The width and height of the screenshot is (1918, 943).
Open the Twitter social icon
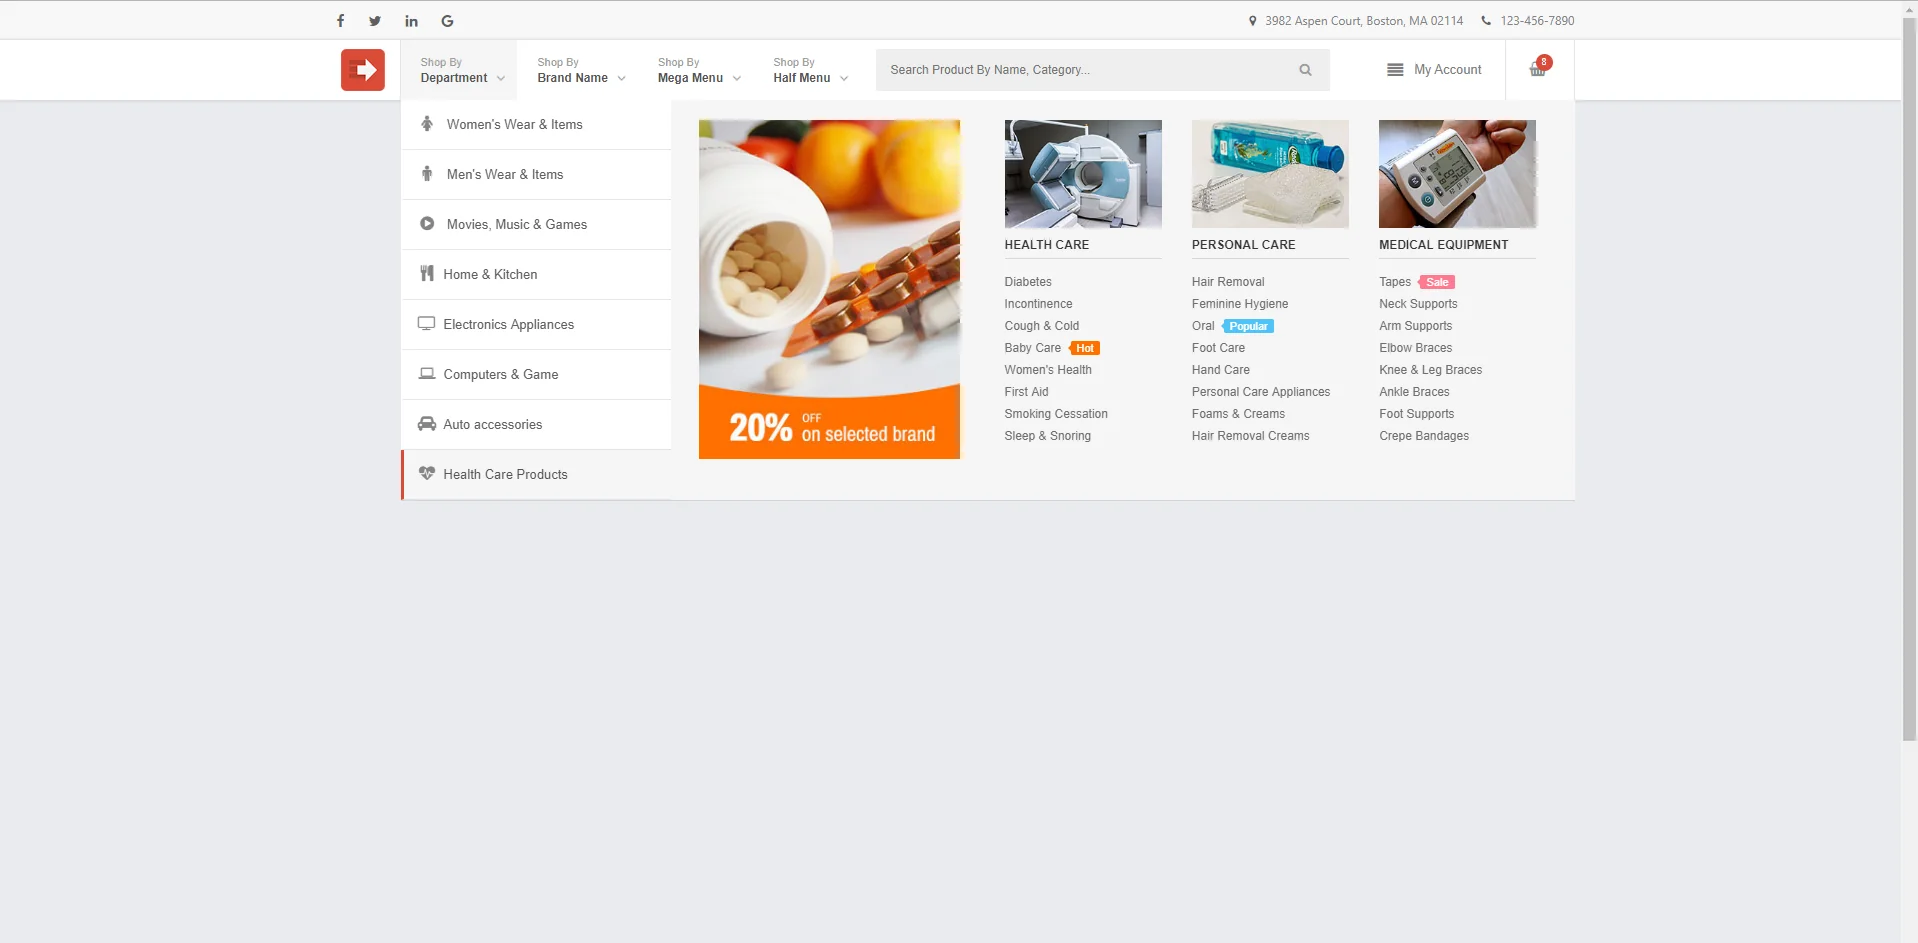click(x=375, y=20)
